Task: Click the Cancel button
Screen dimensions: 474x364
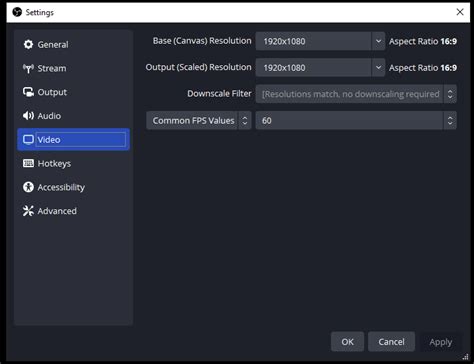Action: click(x=391, y=342)
